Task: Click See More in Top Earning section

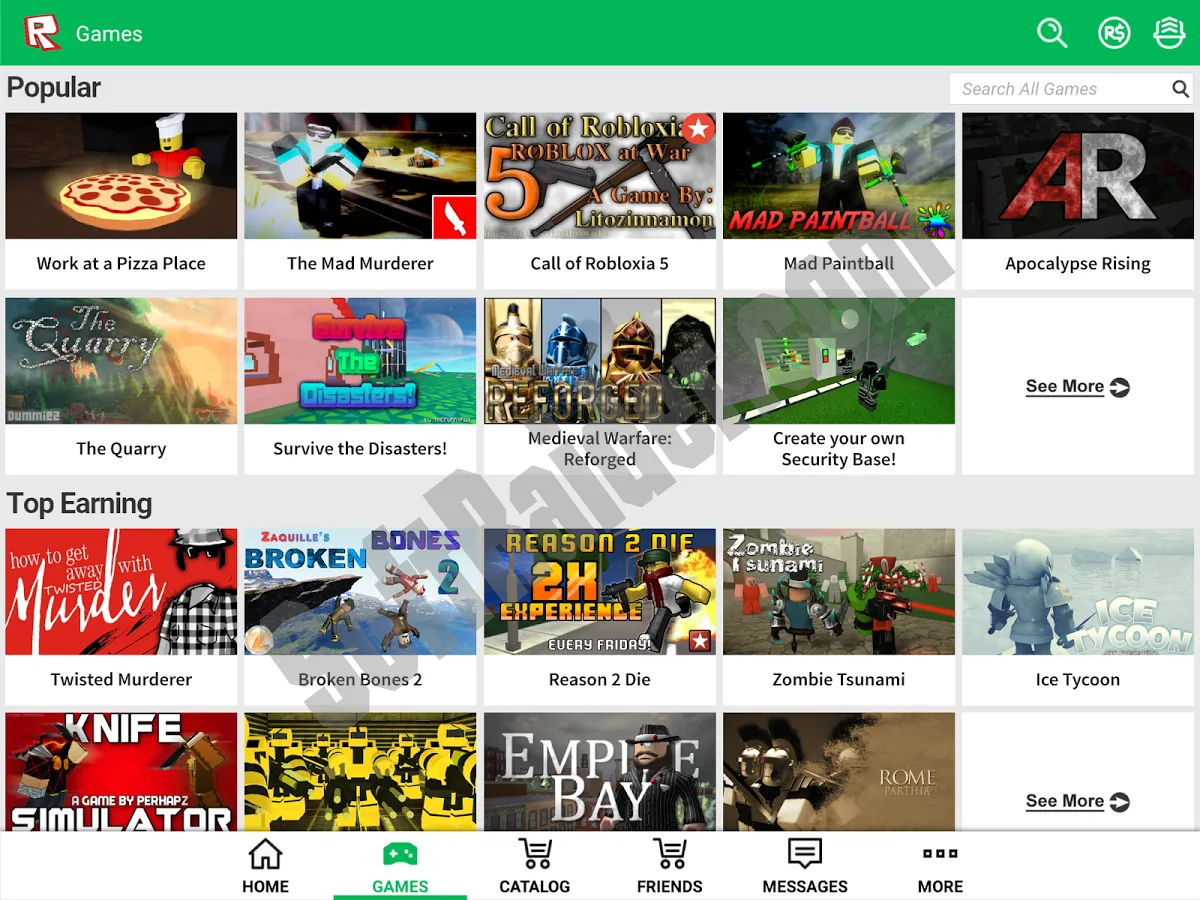Action: 1077,801
